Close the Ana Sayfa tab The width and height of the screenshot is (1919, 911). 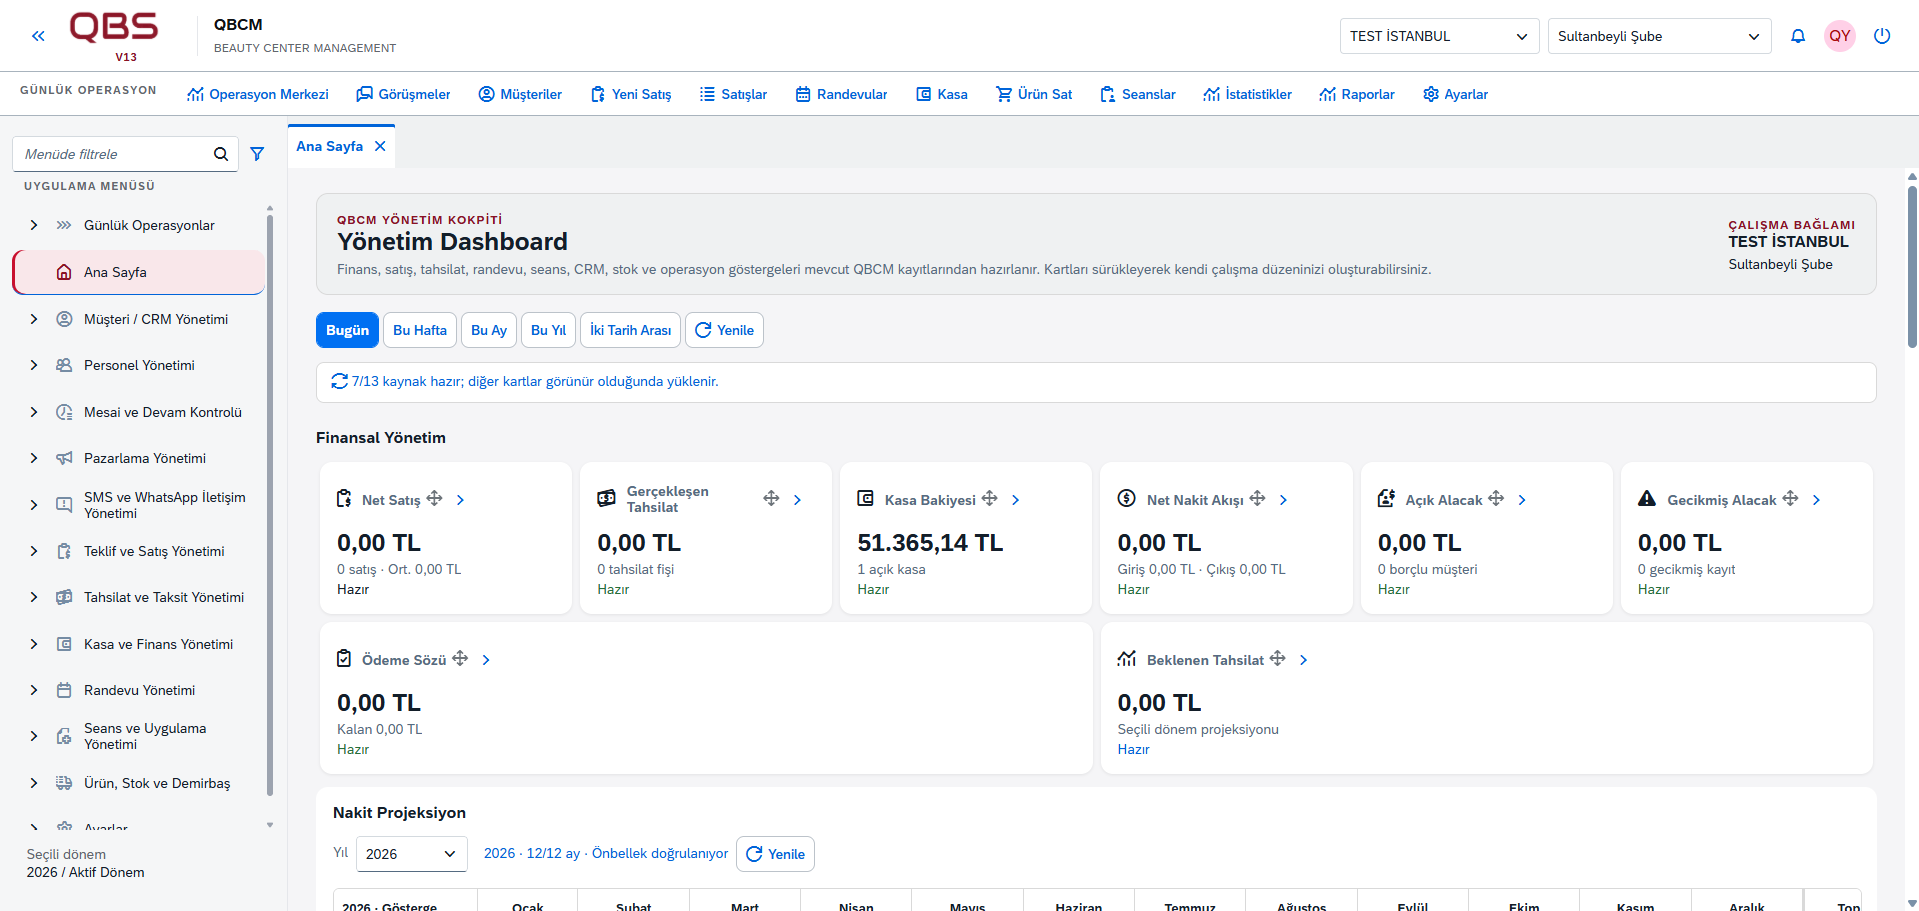(x=380, y=146)
